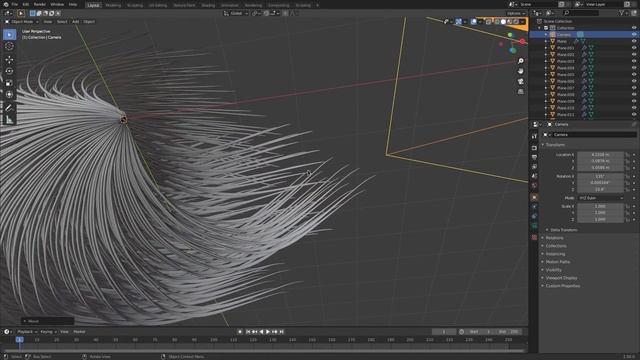Image resolution: width=640 pixels, height=360 pixels.
Task: Open the Render menu
Action: (x=40, y=4)
